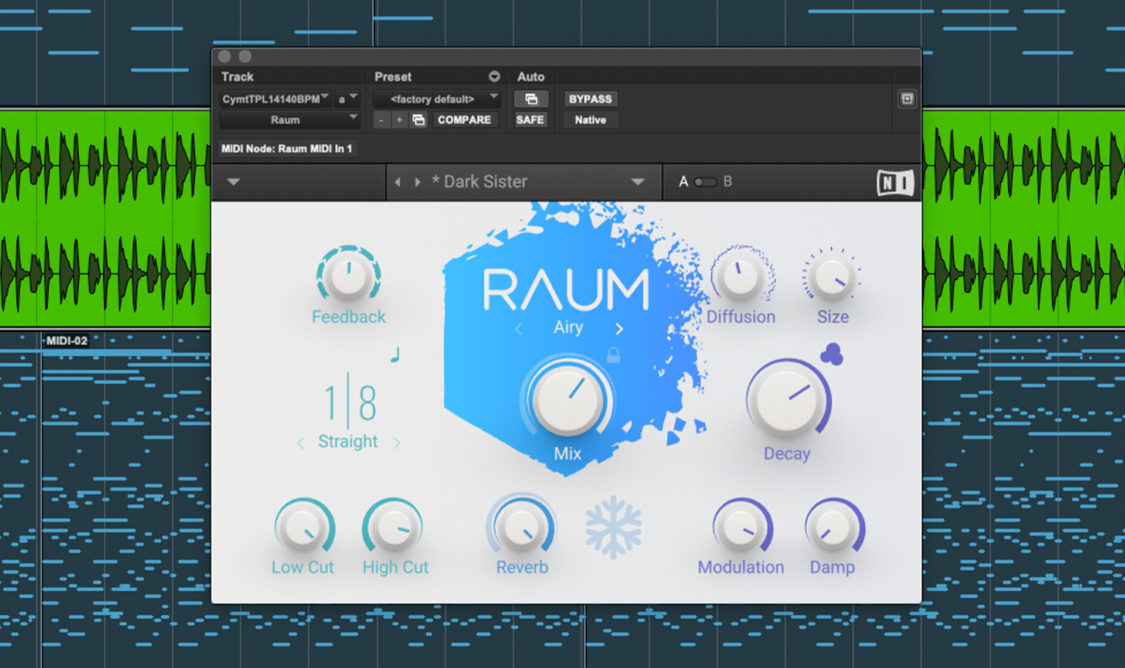The image size is (1125, 668).
Task: Open the <factory default> preset dropdown
Action: pyautogui.click(x=438, y=99)
